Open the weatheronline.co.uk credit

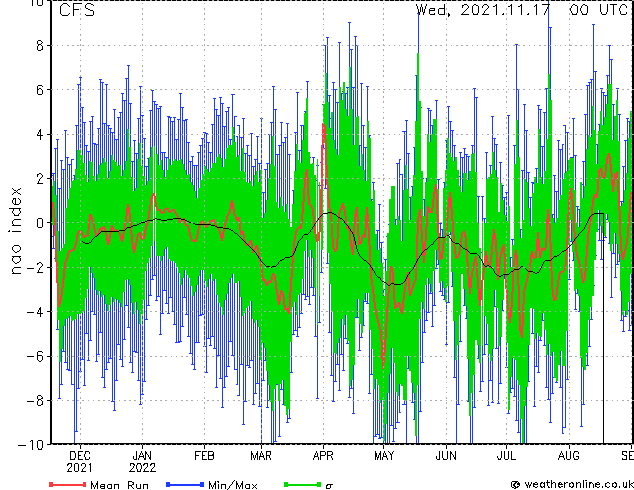[x=572, y=484]
